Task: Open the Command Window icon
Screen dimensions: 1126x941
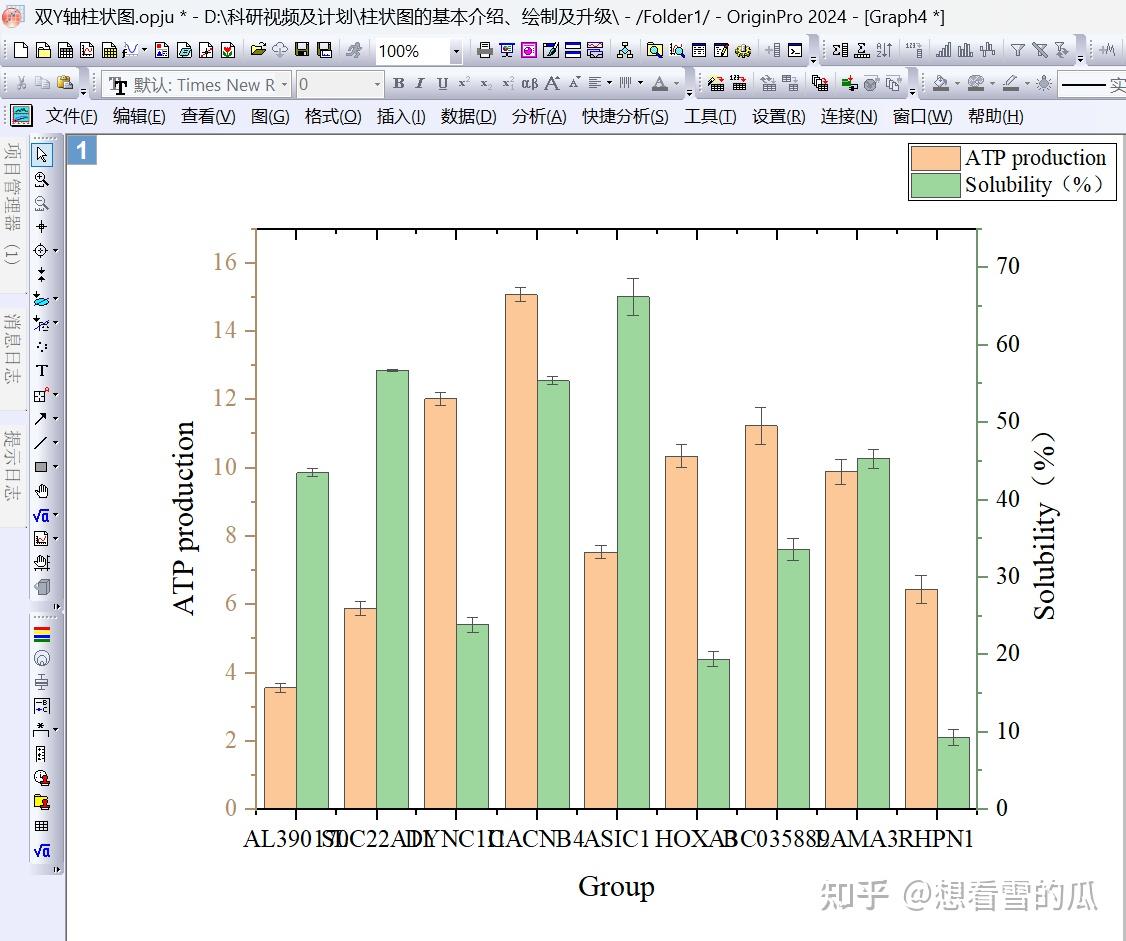Action: click(795, 50)
